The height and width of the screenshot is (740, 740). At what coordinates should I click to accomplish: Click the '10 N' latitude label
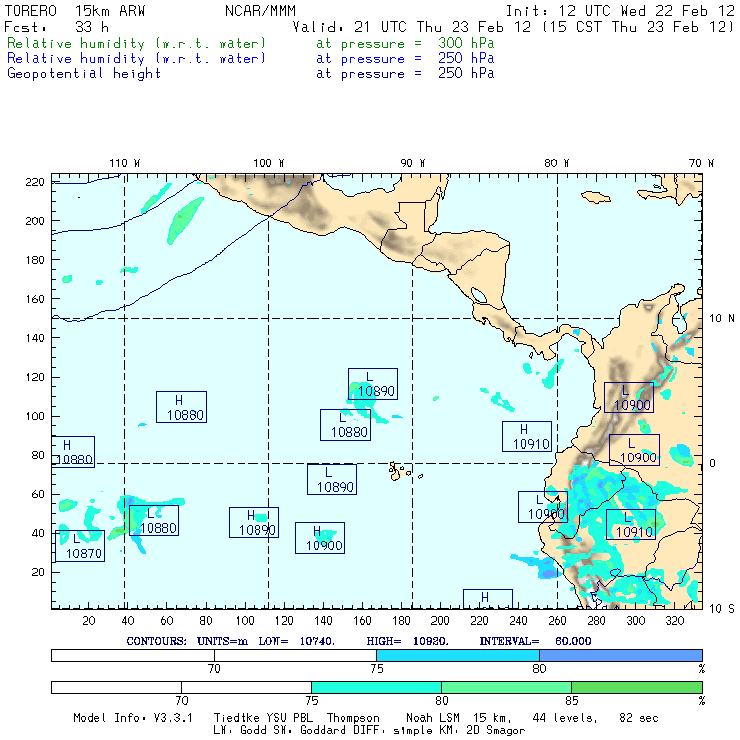point(722,319)
